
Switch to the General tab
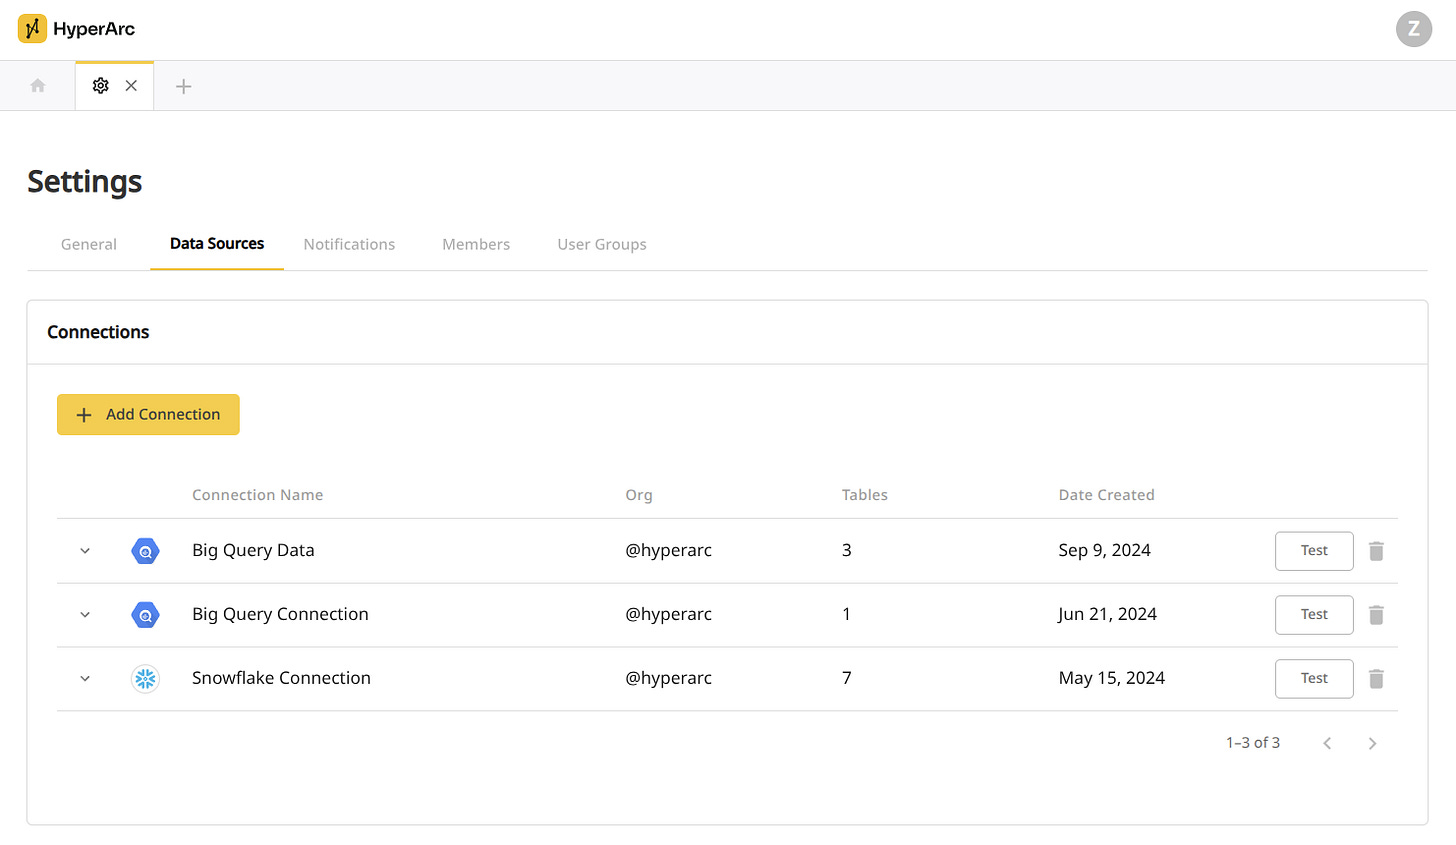pyautogui.click(x=89, y=244)
